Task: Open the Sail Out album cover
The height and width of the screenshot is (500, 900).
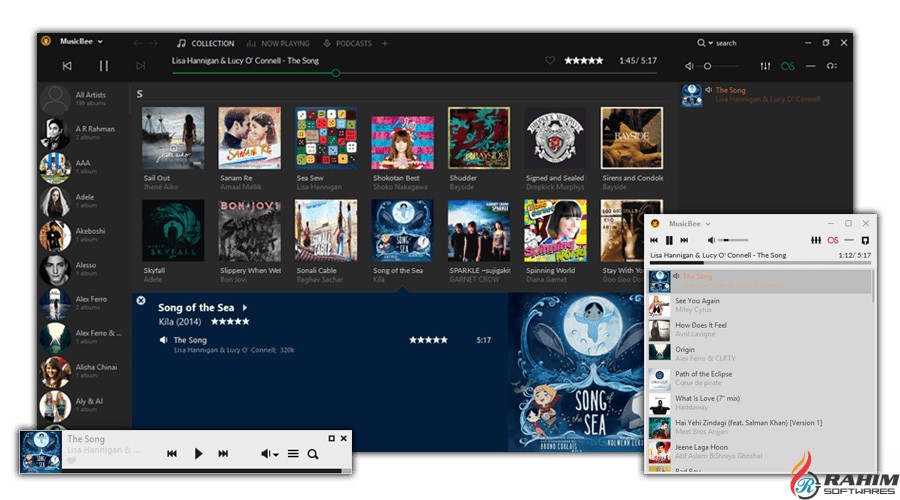Action: (x=173, y=138)
